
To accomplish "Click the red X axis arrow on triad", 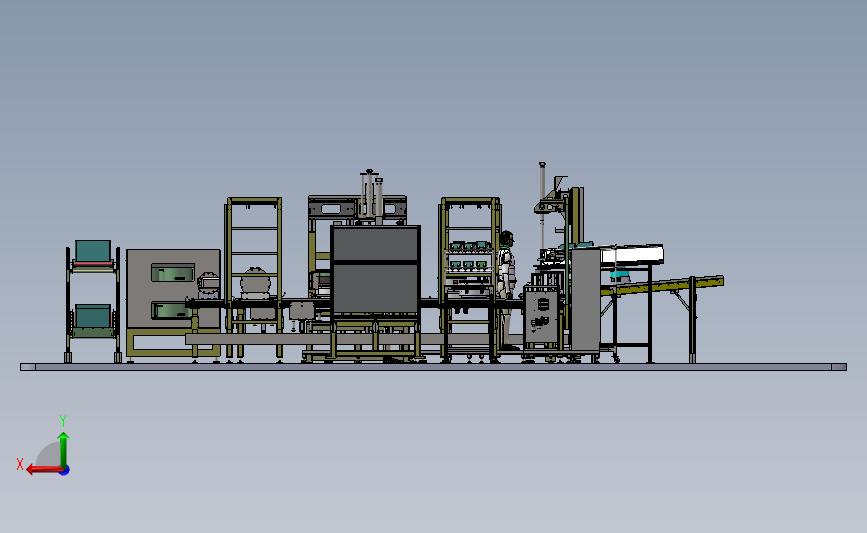I will [x=44, y=469].
